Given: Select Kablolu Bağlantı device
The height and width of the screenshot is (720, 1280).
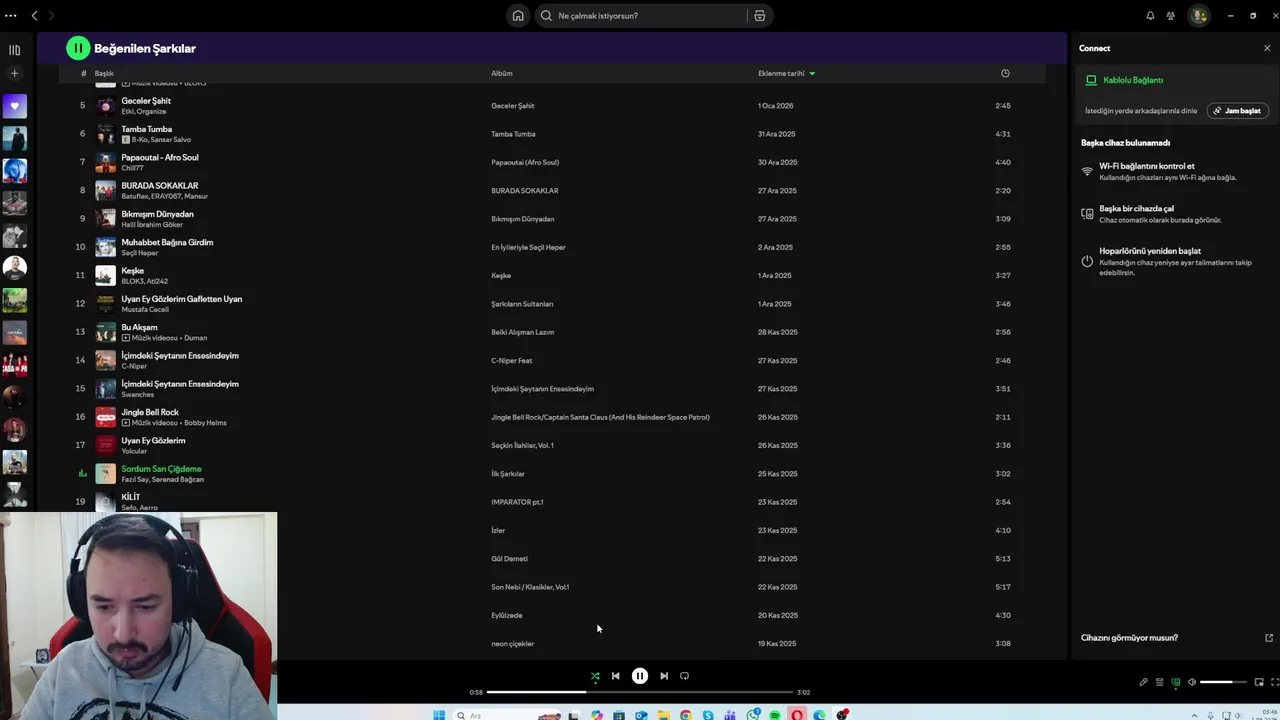Looking at the screenshot, I should (1133, 80).
